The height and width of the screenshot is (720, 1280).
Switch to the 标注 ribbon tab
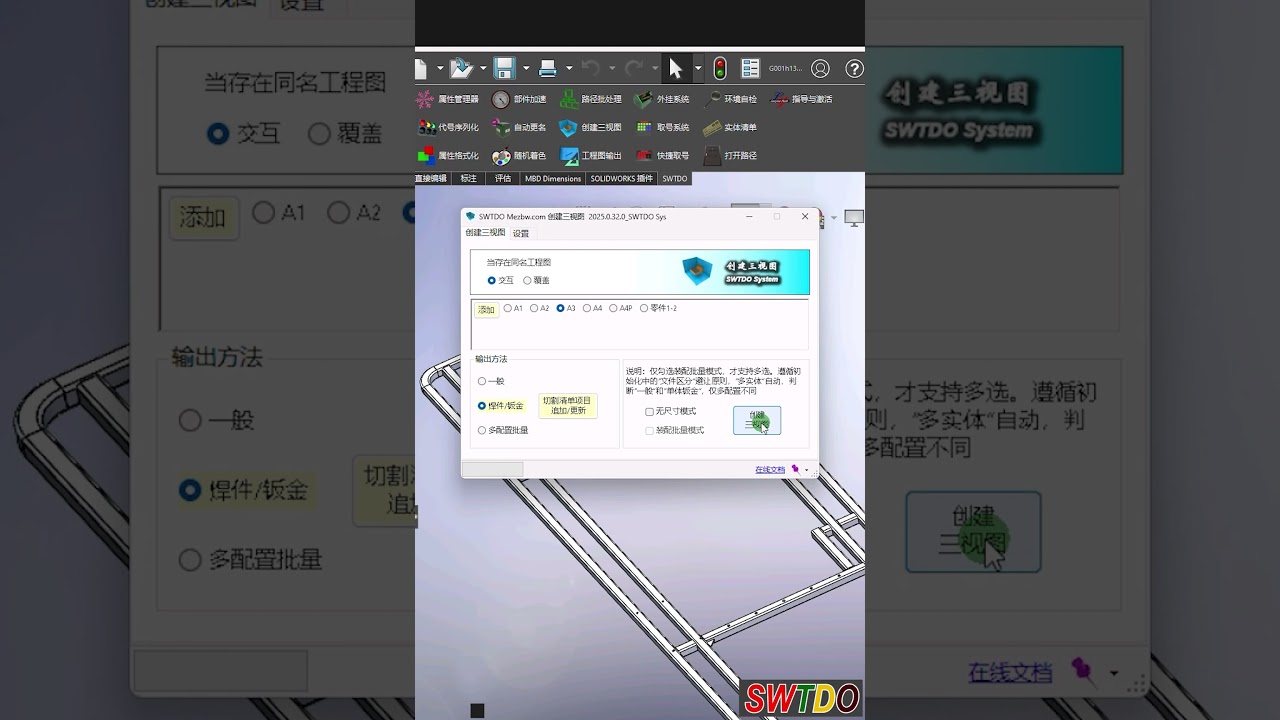pos(468,178)
